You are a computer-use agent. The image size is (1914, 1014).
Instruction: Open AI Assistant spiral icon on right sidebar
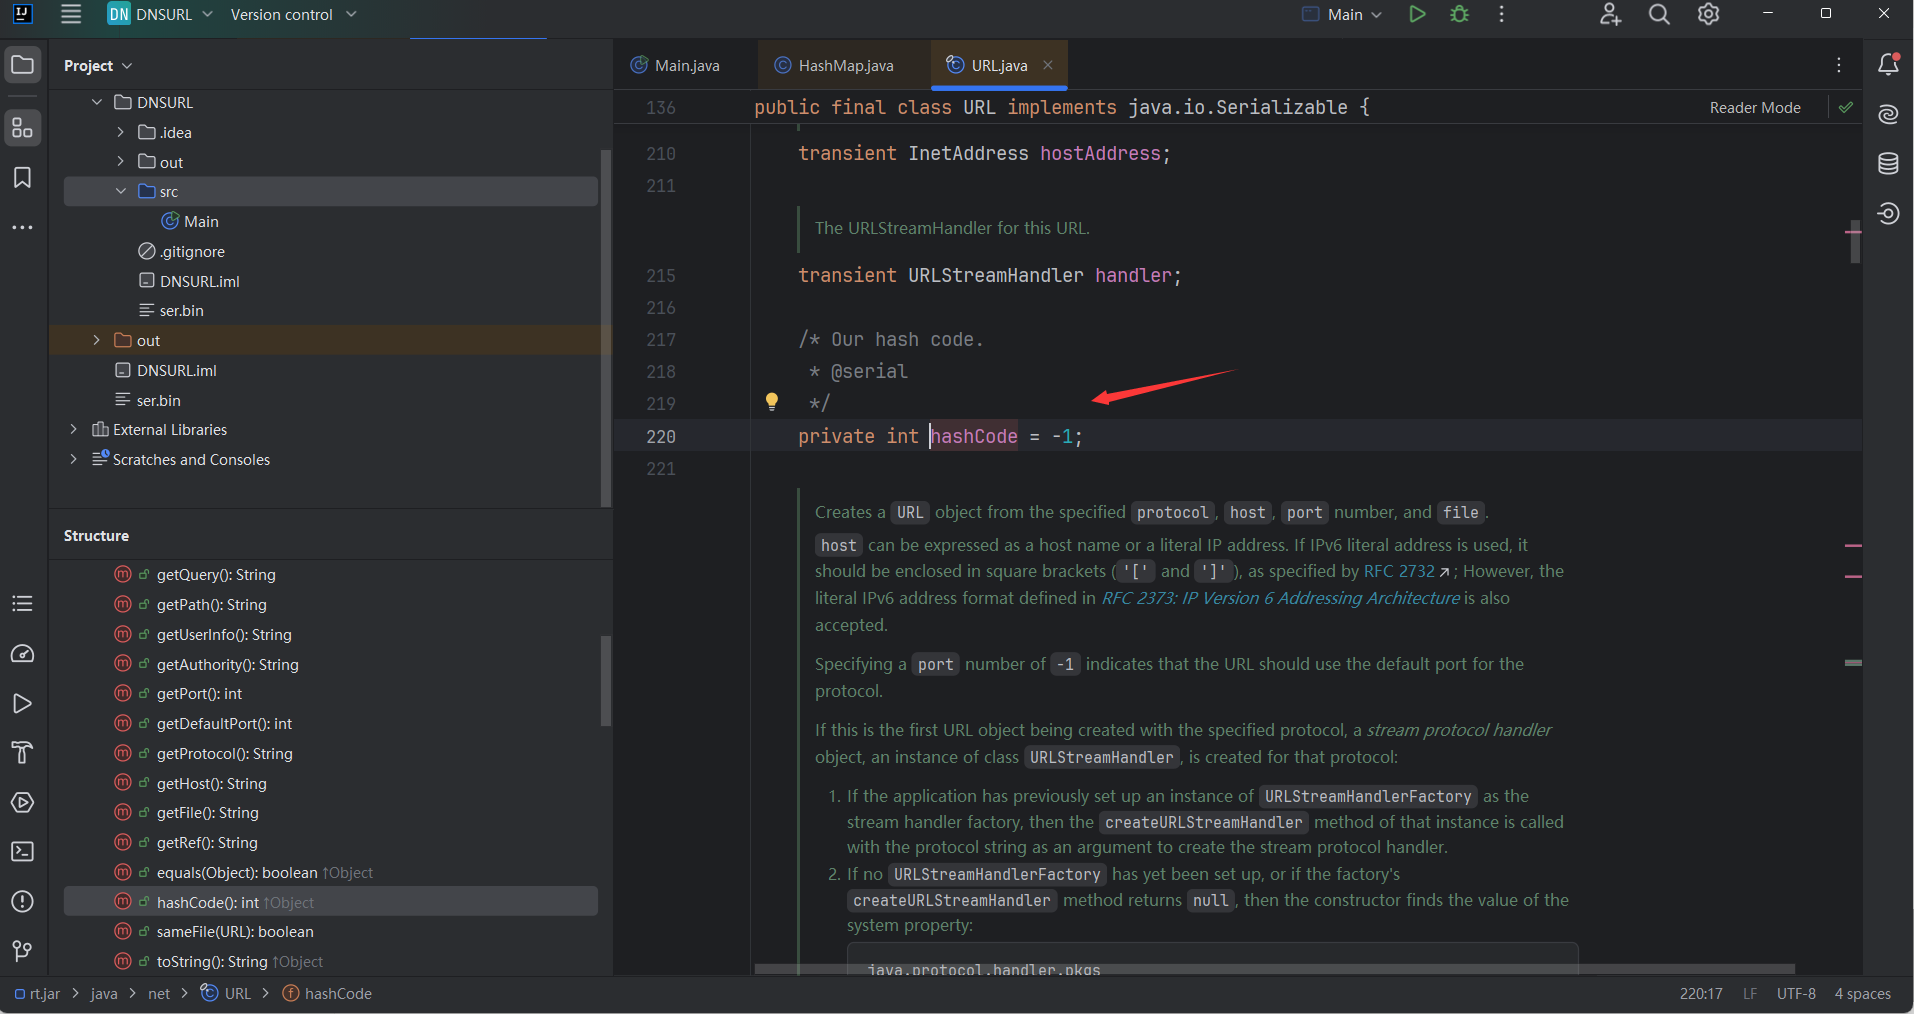coord(1888,114)
